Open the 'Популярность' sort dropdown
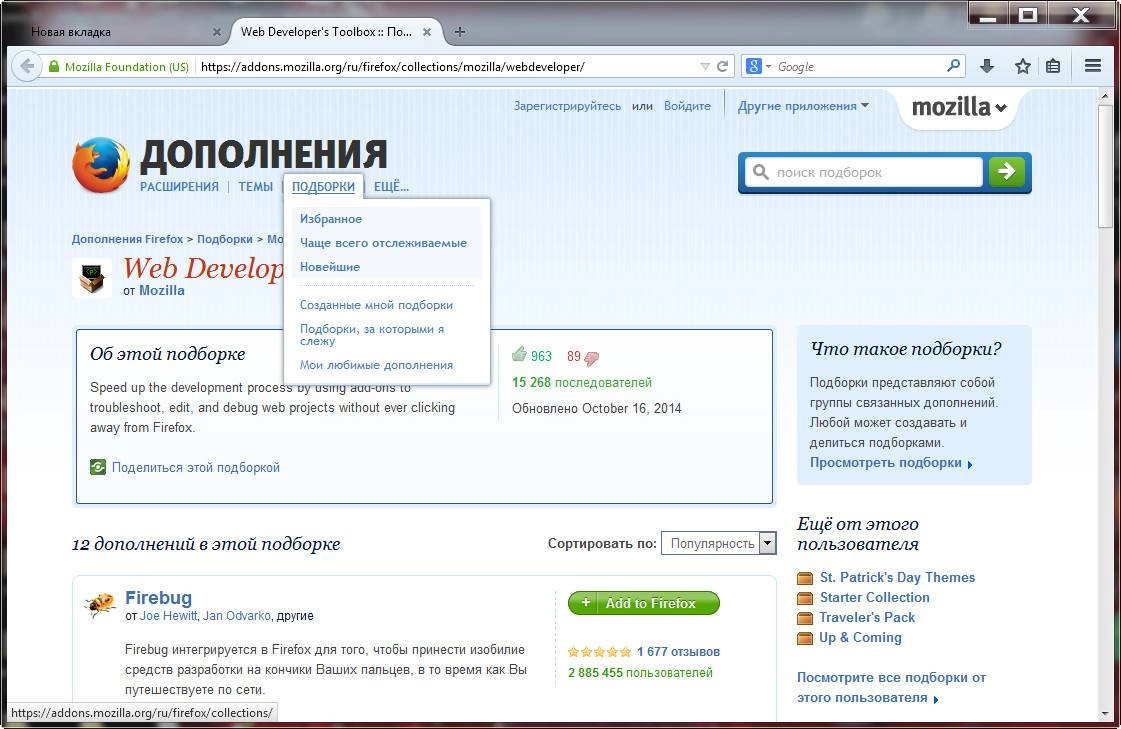1121x729 pixels. pyautogui.click(x=718, y=543)
